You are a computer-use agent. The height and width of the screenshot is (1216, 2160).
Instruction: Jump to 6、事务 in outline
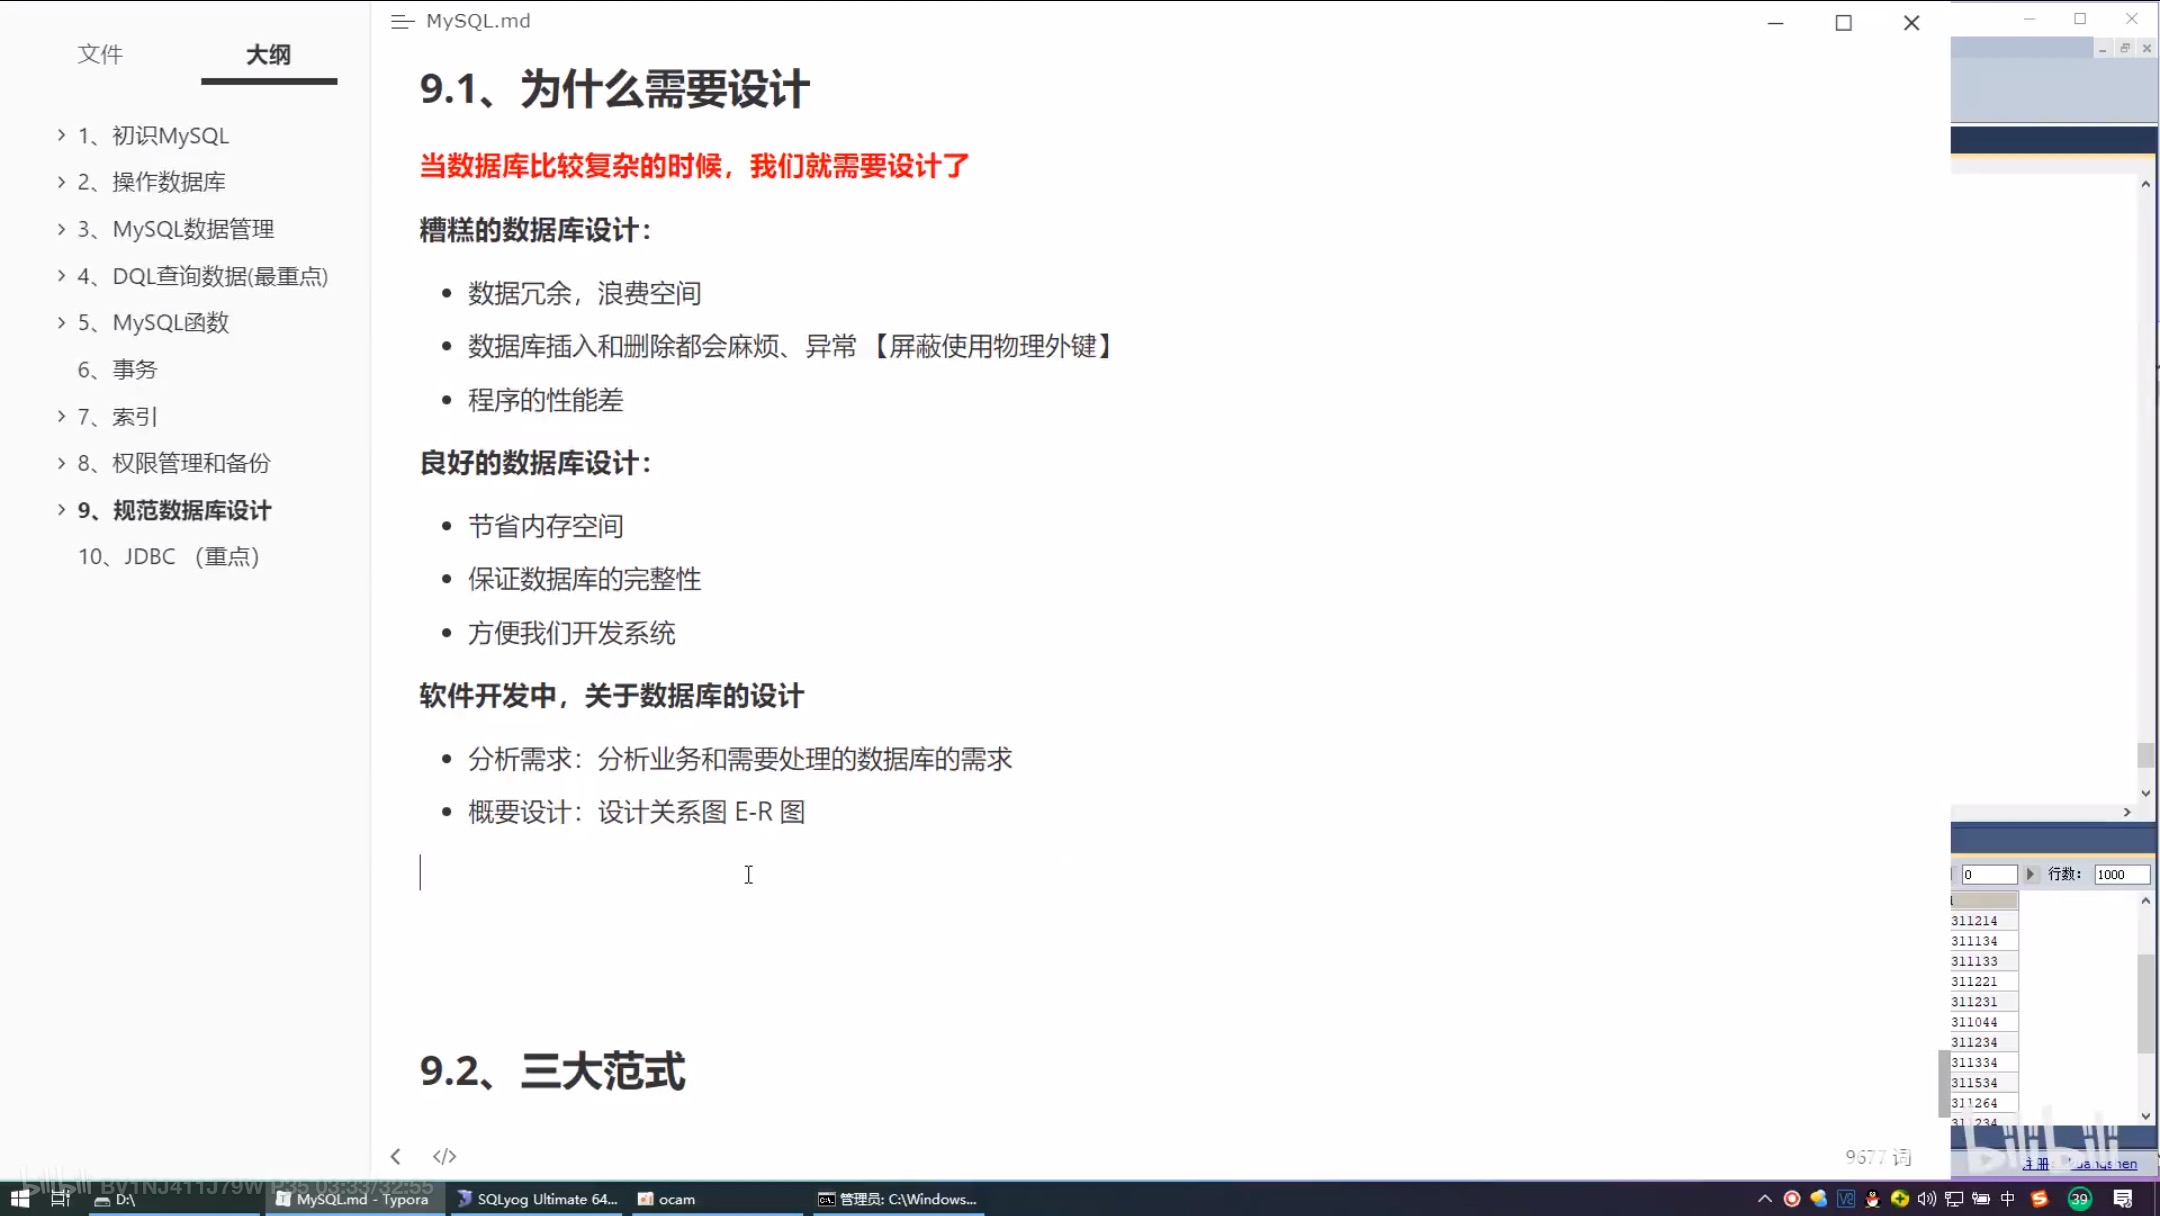tap(118, 369)
